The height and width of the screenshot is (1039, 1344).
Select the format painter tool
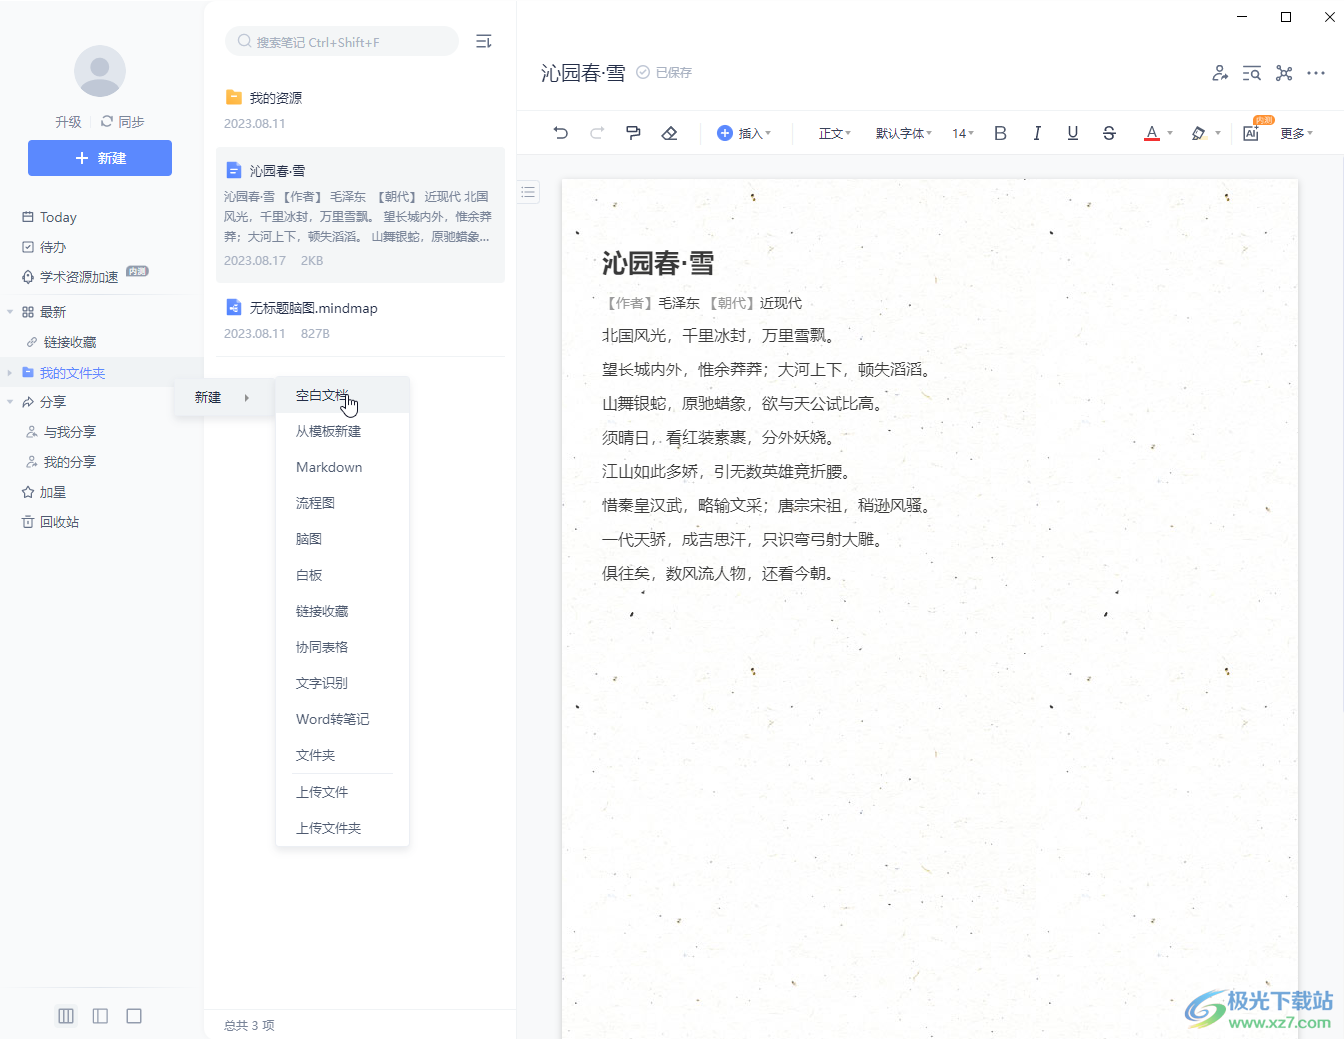(633, 133)
